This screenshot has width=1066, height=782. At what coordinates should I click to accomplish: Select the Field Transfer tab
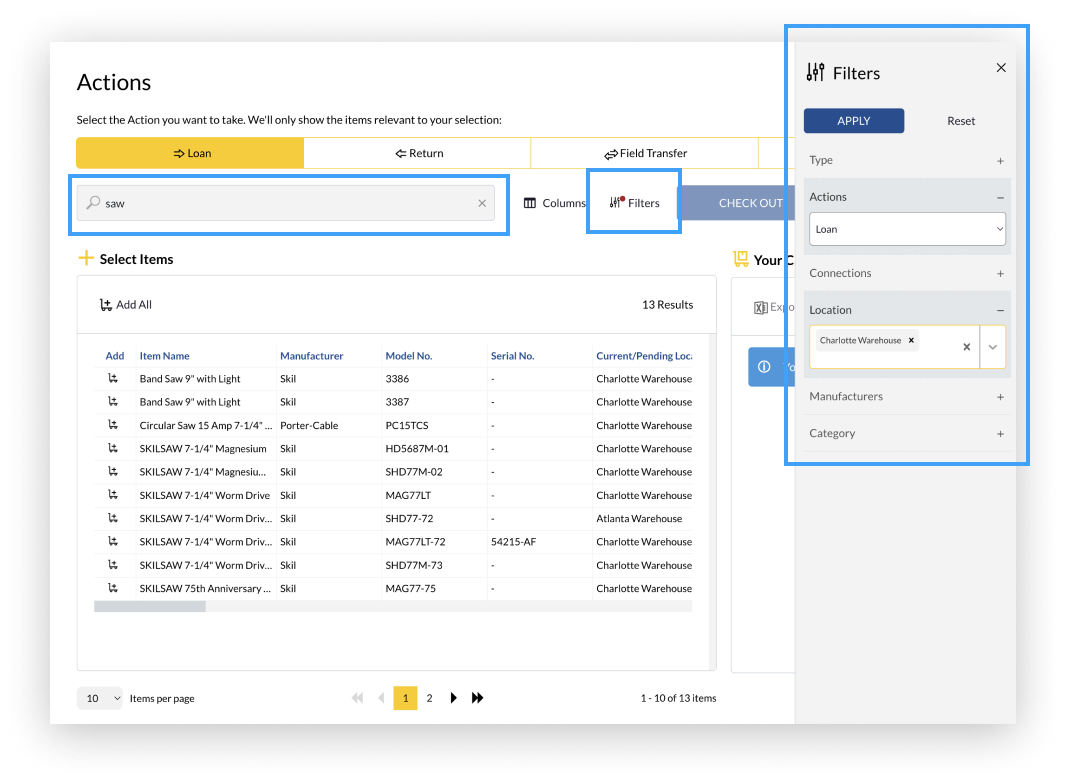point(645,153)
